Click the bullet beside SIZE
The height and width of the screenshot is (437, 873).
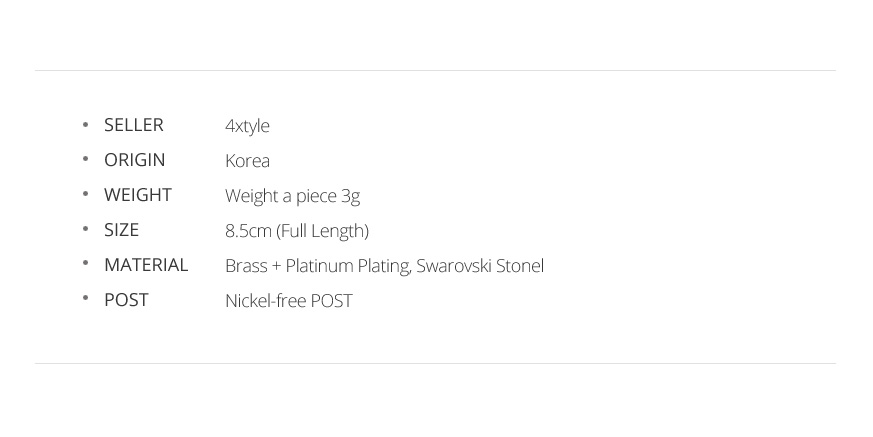coord(85,229)
